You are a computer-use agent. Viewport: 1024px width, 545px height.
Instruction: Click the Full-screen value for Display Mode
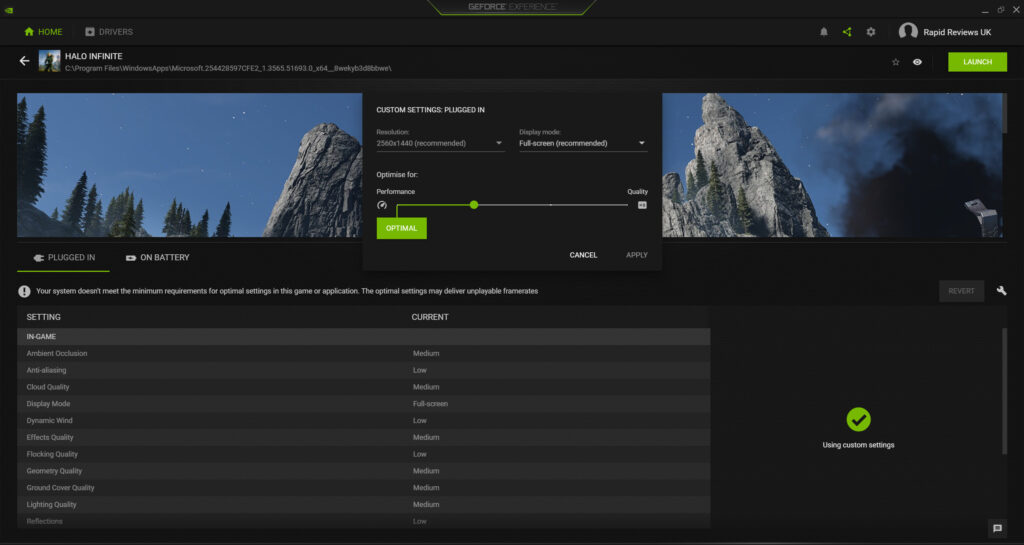tap(430, 404)
